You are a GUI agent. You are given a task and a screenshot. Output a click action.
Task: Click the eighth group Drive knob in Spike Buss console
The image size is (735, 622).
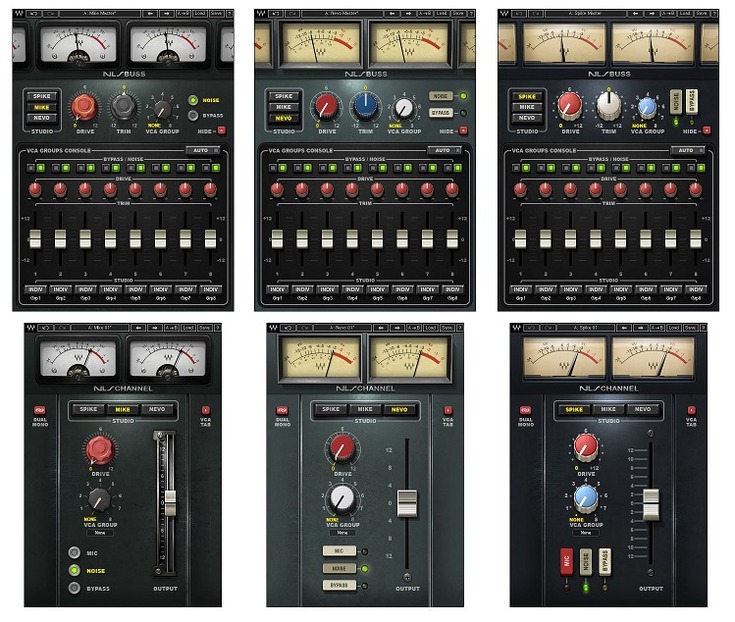click(x=696, y=189)
